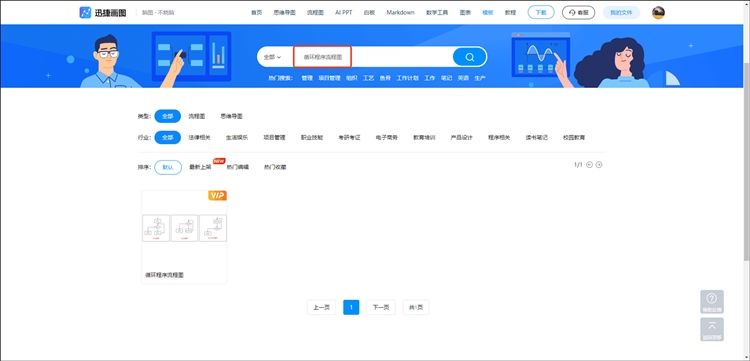
Task: Open the user avatar profile picture
Action: (658, 12)
